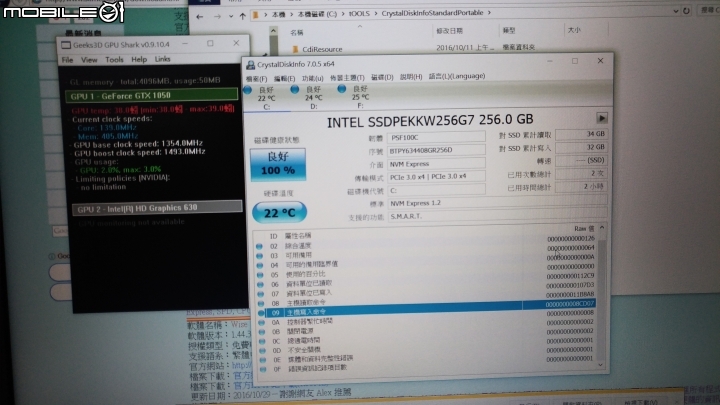Click 本機 breadcrumb in Explorer address bar
The image size is (720, 405).
click(x=278, y=15)
